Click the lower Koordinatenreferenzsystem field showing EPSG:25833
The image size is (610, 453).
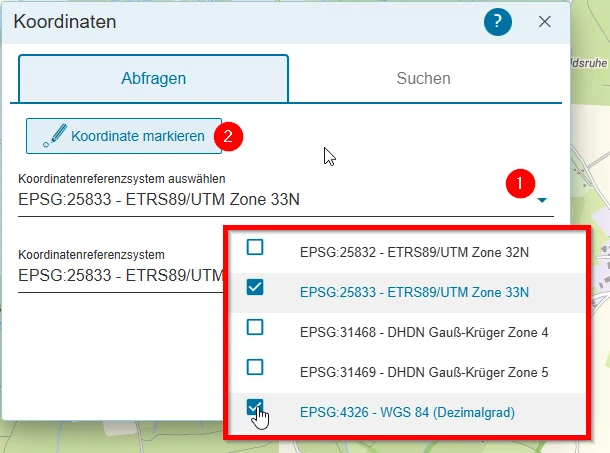(121, 275)
